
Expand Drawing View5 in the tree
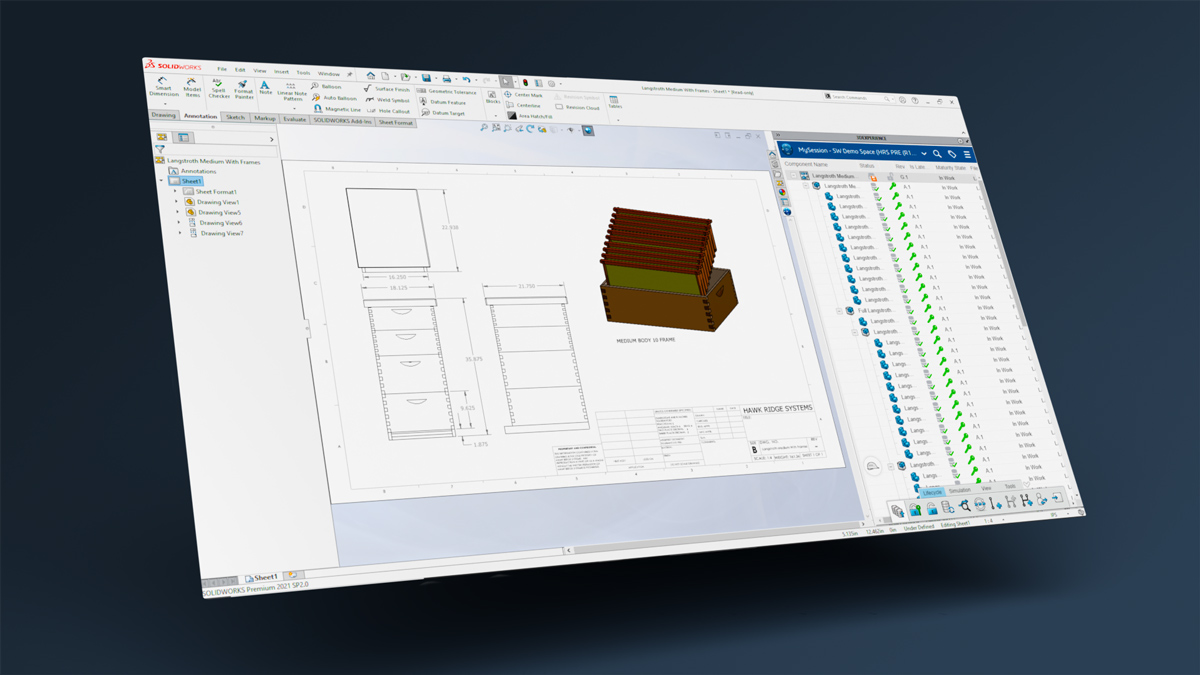tap(178, 212)
